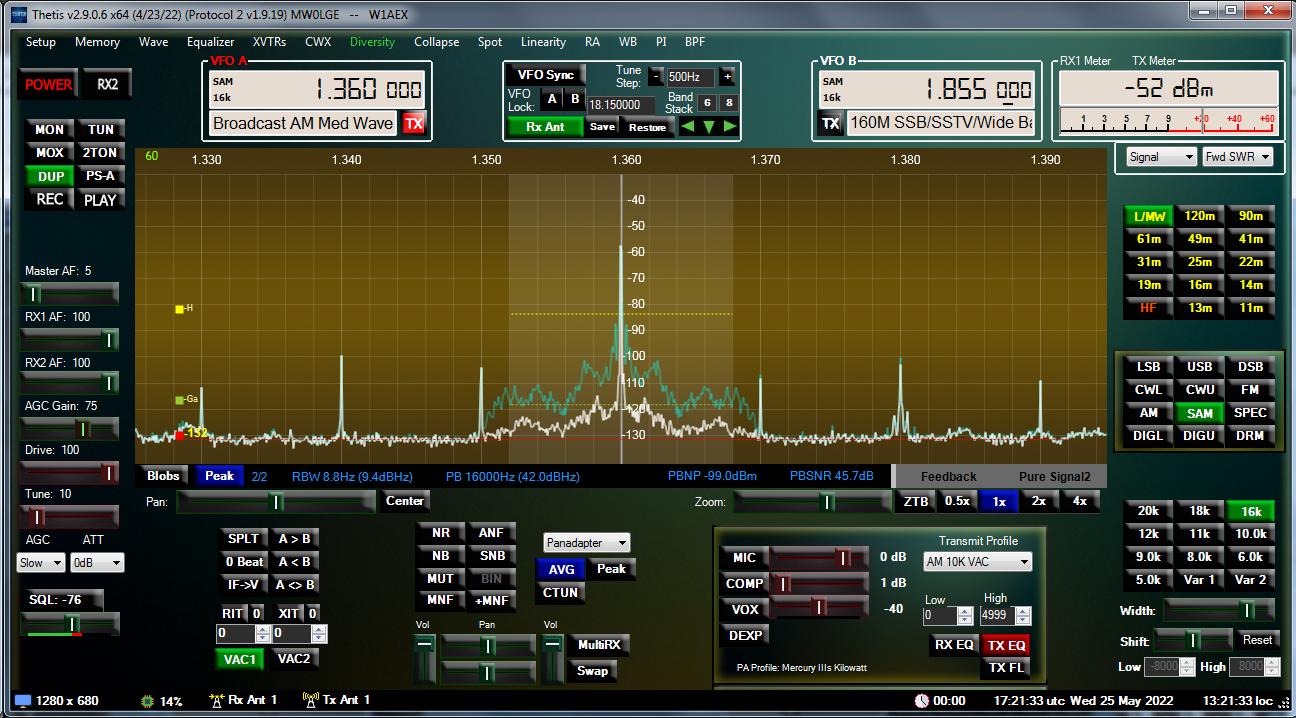Click the VFO Sync button
This screenshot has width=1296, height=718.
pyautogui.click(x=546, y=75)
